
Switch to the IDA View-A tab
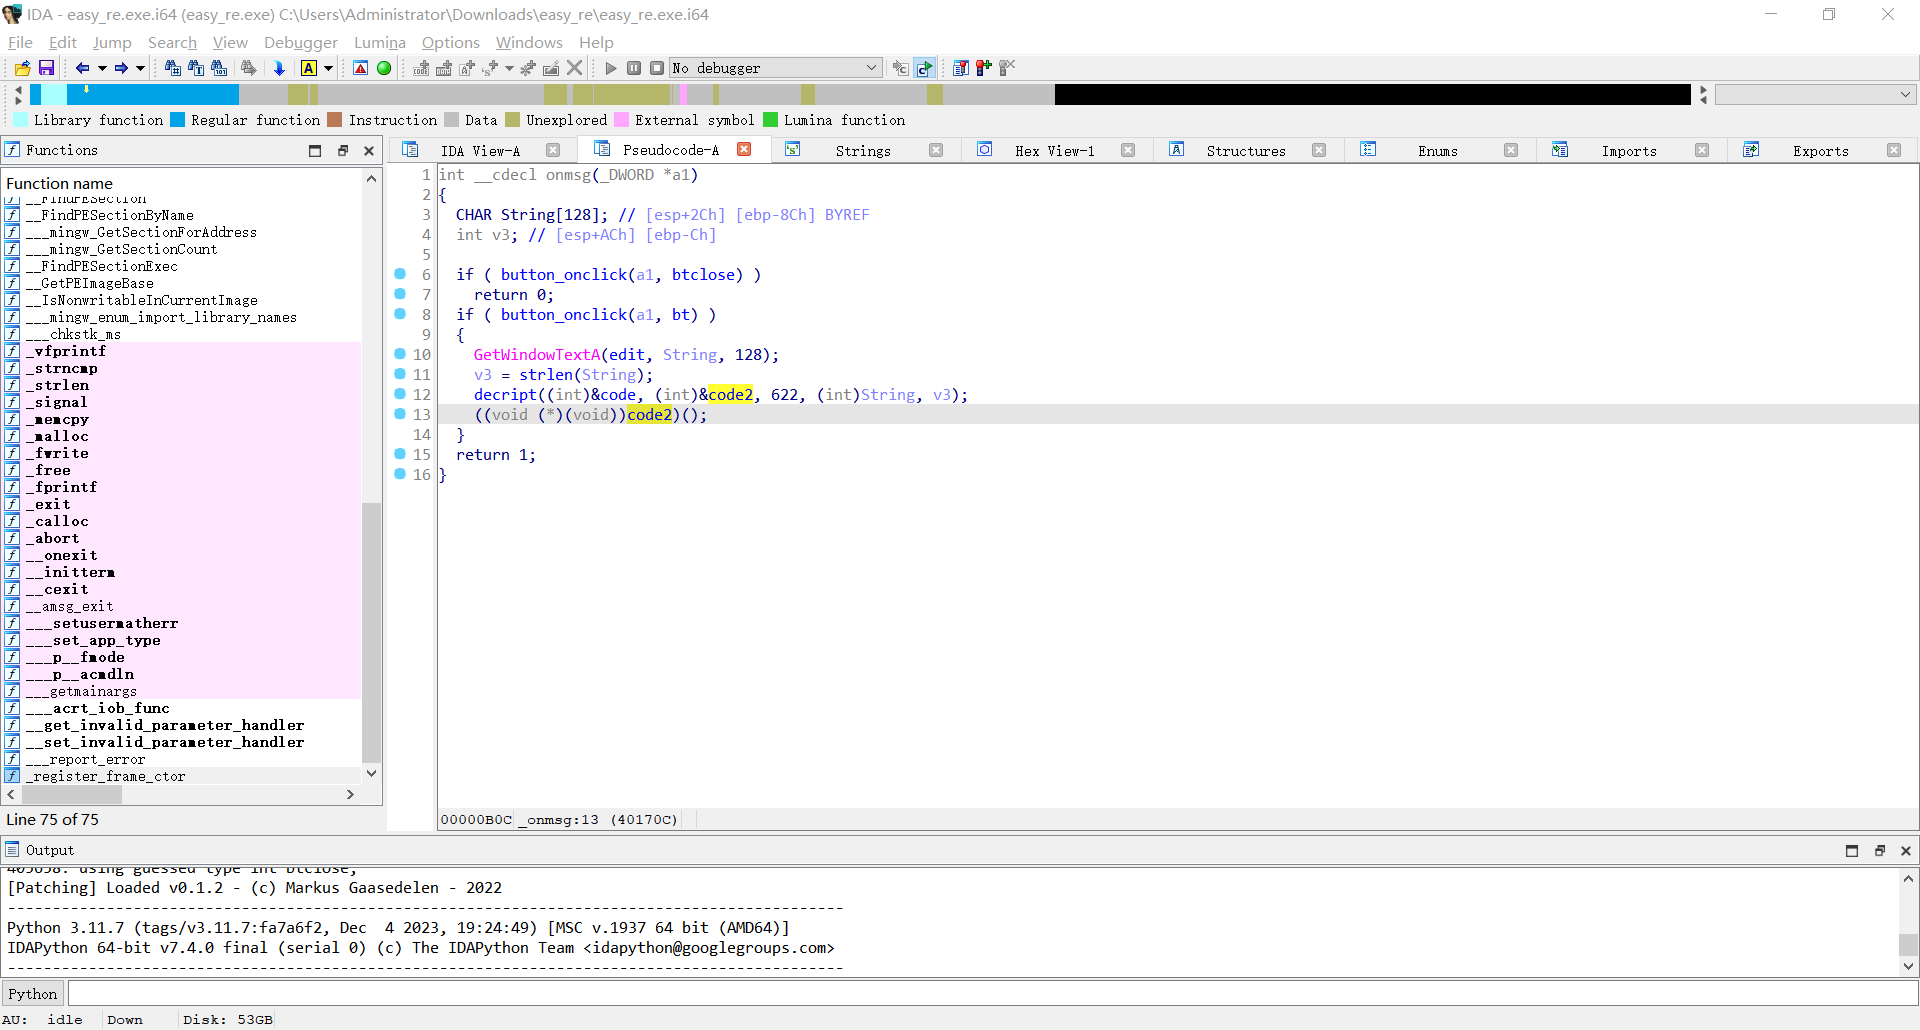point(480,151)
